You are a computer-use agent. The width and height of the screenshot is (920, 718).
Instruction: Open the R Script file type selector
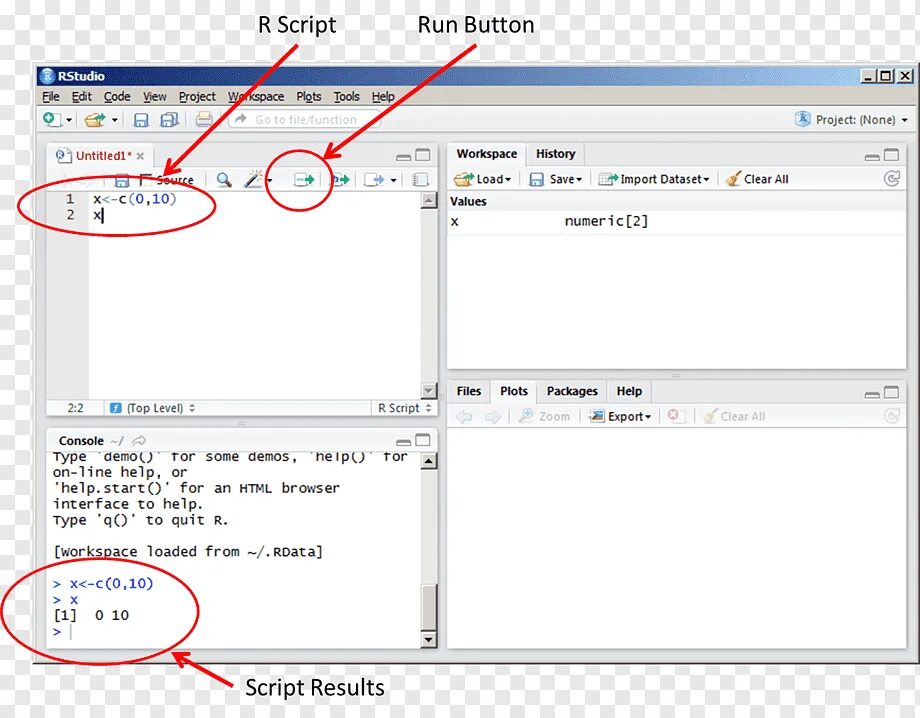click(404, 408)
